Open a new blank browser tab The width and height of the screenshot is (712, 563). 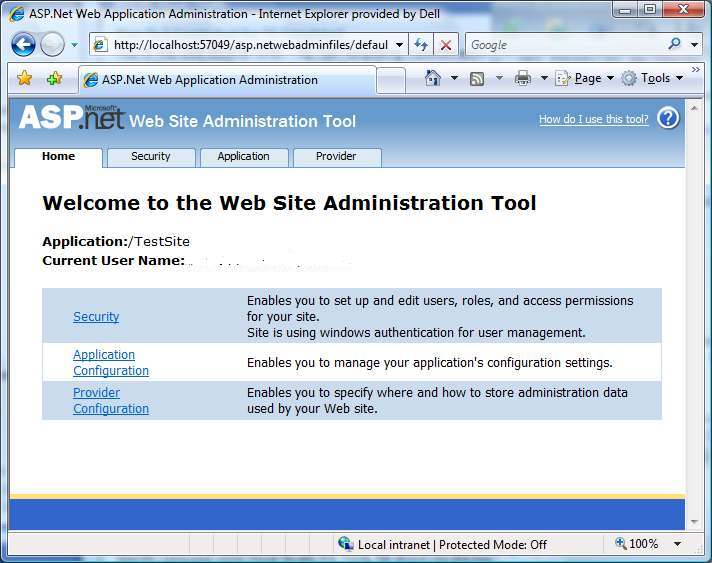click(391, 80)
